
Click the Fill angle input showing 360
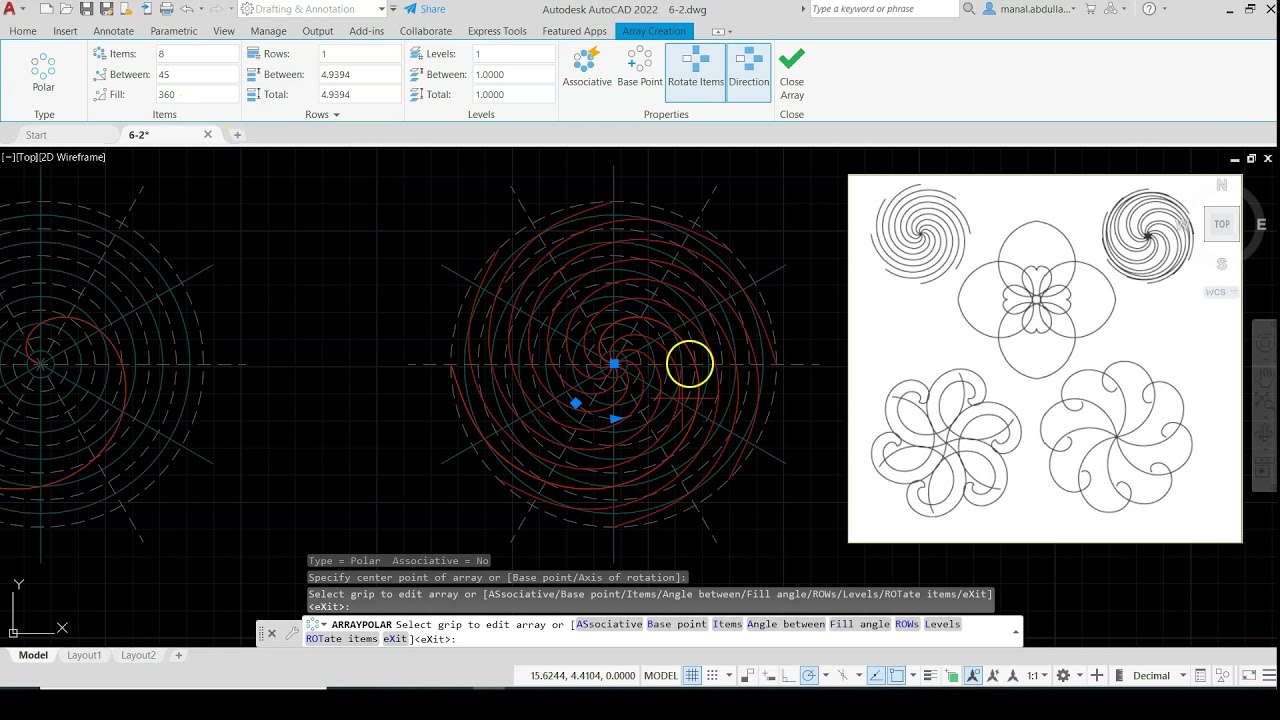(196, 94)
